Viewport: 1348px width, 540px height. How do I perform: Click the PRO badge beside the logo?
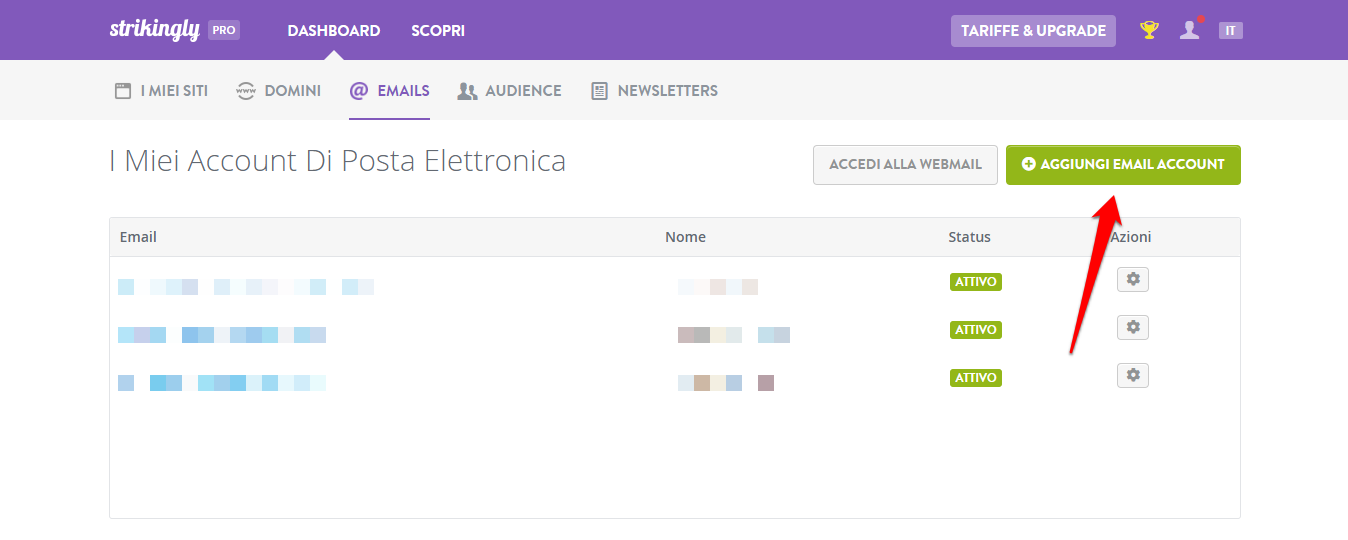tap(224, 30)
